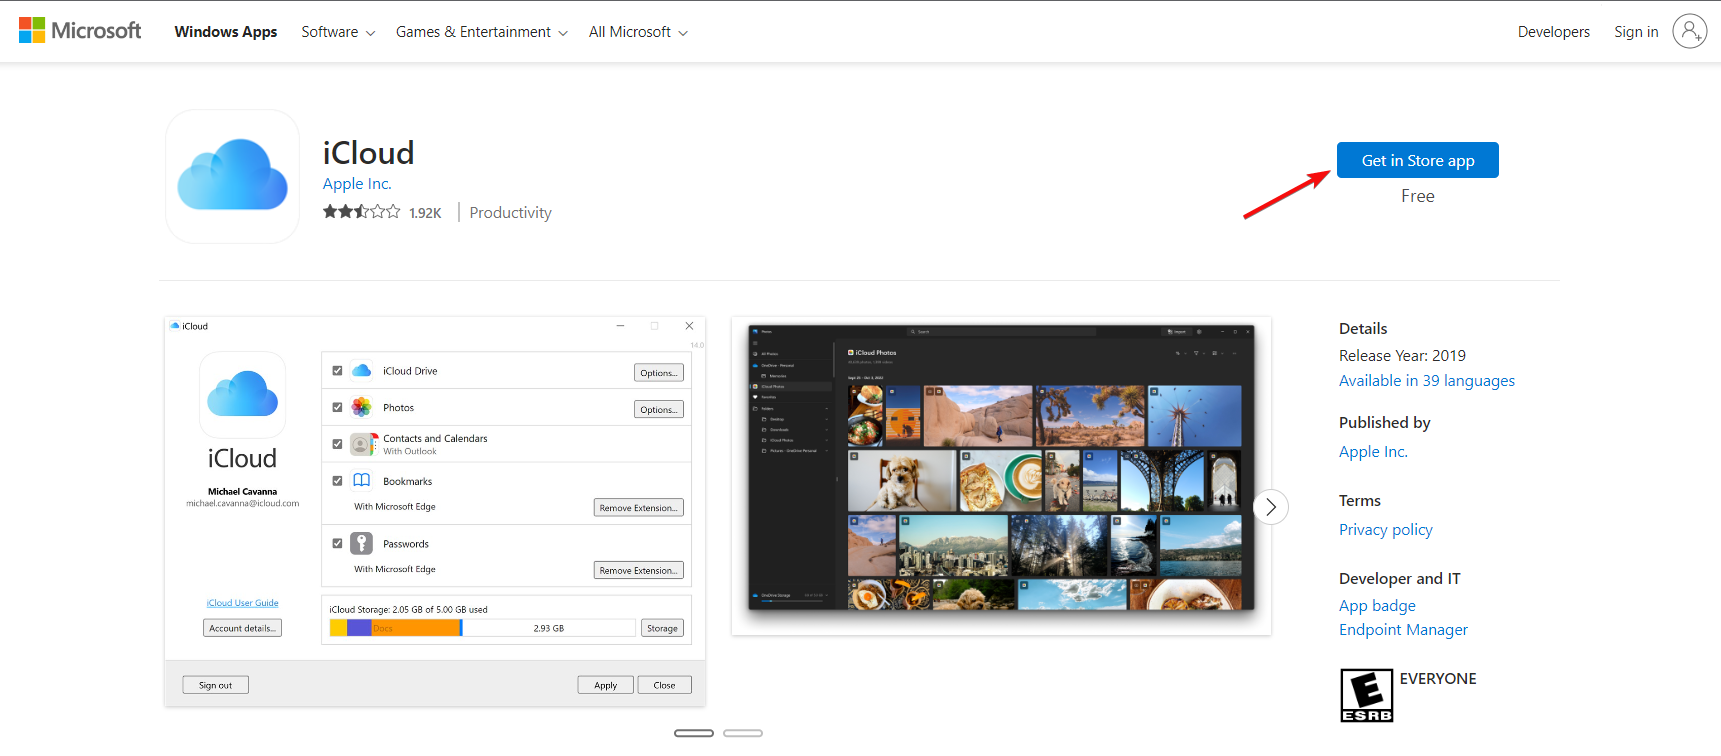The image size is (1721, 756).
Task: Click Apply button in screenshot
Action: click(x=605, y=686)
